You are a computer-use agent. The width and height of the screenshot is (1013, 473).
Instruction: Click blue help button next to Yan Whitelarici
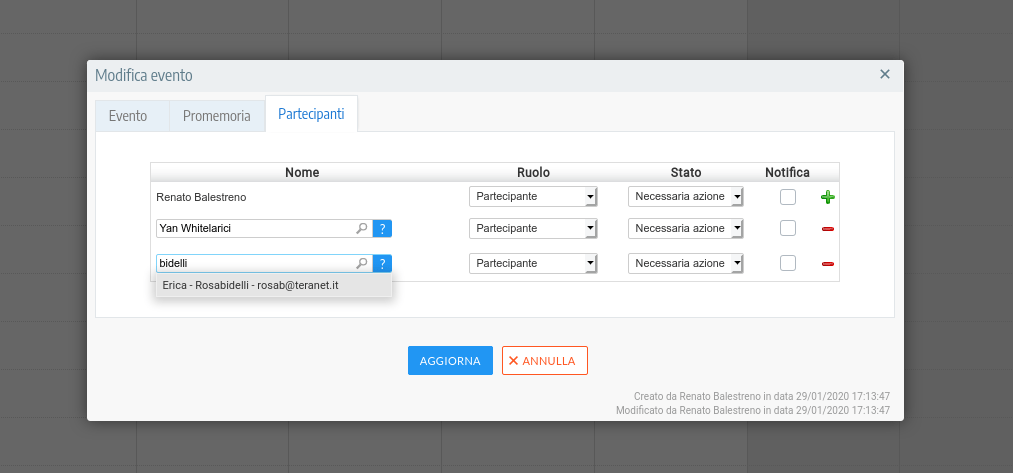click(x=382, y=229)
